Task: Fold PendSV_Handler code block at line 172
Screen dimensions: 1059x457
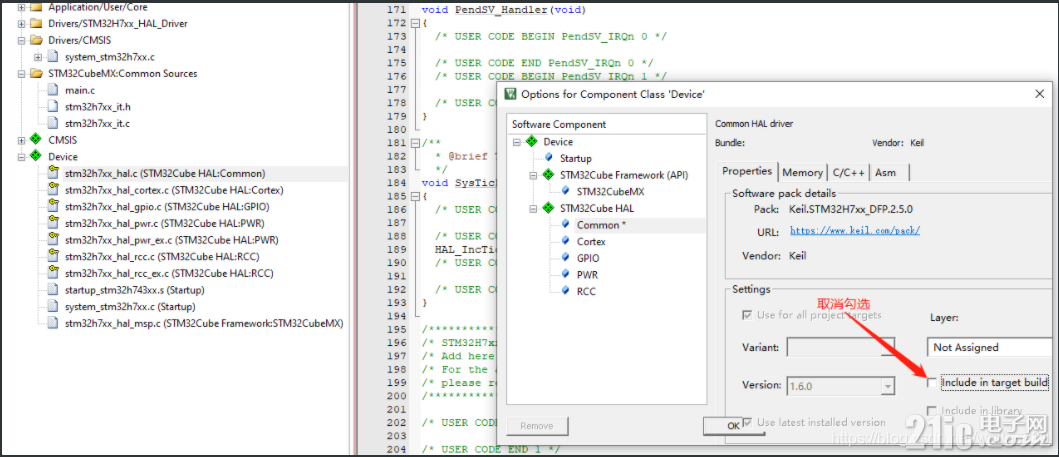Action: 414,23
